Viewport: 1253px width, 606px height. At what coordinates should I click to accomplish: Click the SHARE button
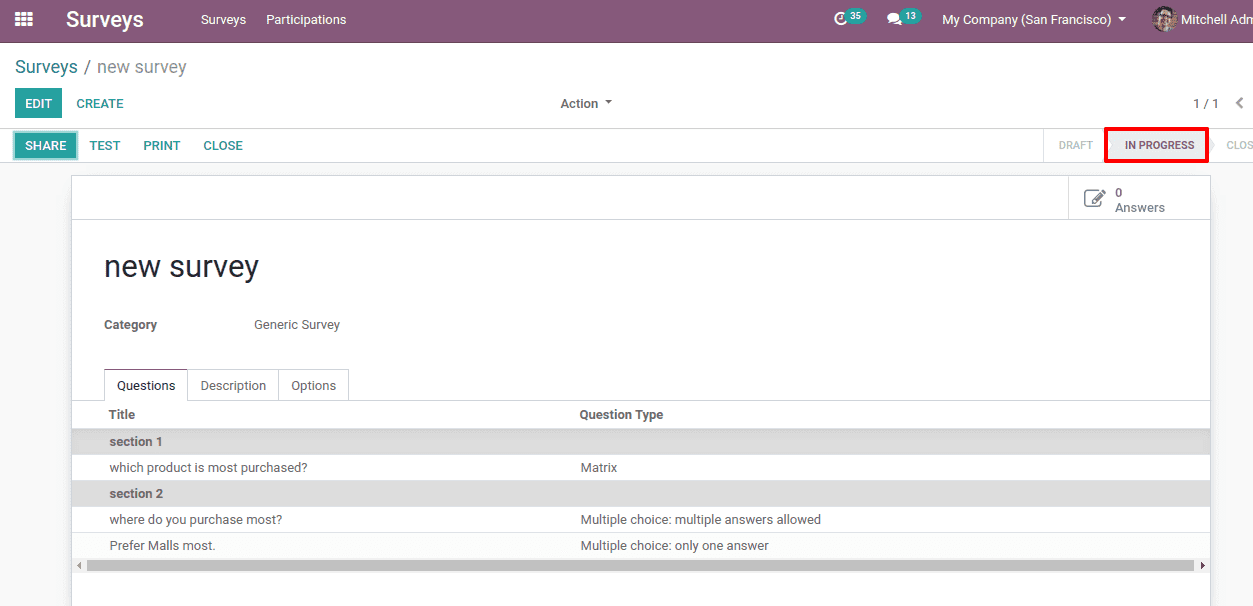pyautogui.click(x=46, y=145)
